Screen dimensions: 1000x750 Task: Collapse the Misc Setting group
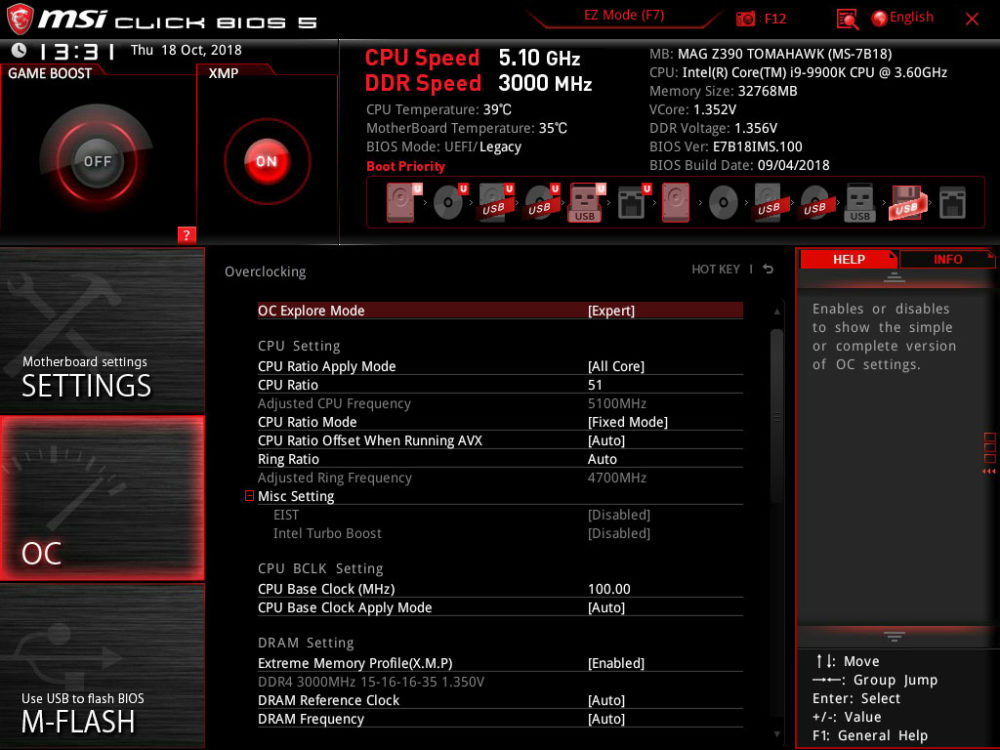click(x=249, y=496)
